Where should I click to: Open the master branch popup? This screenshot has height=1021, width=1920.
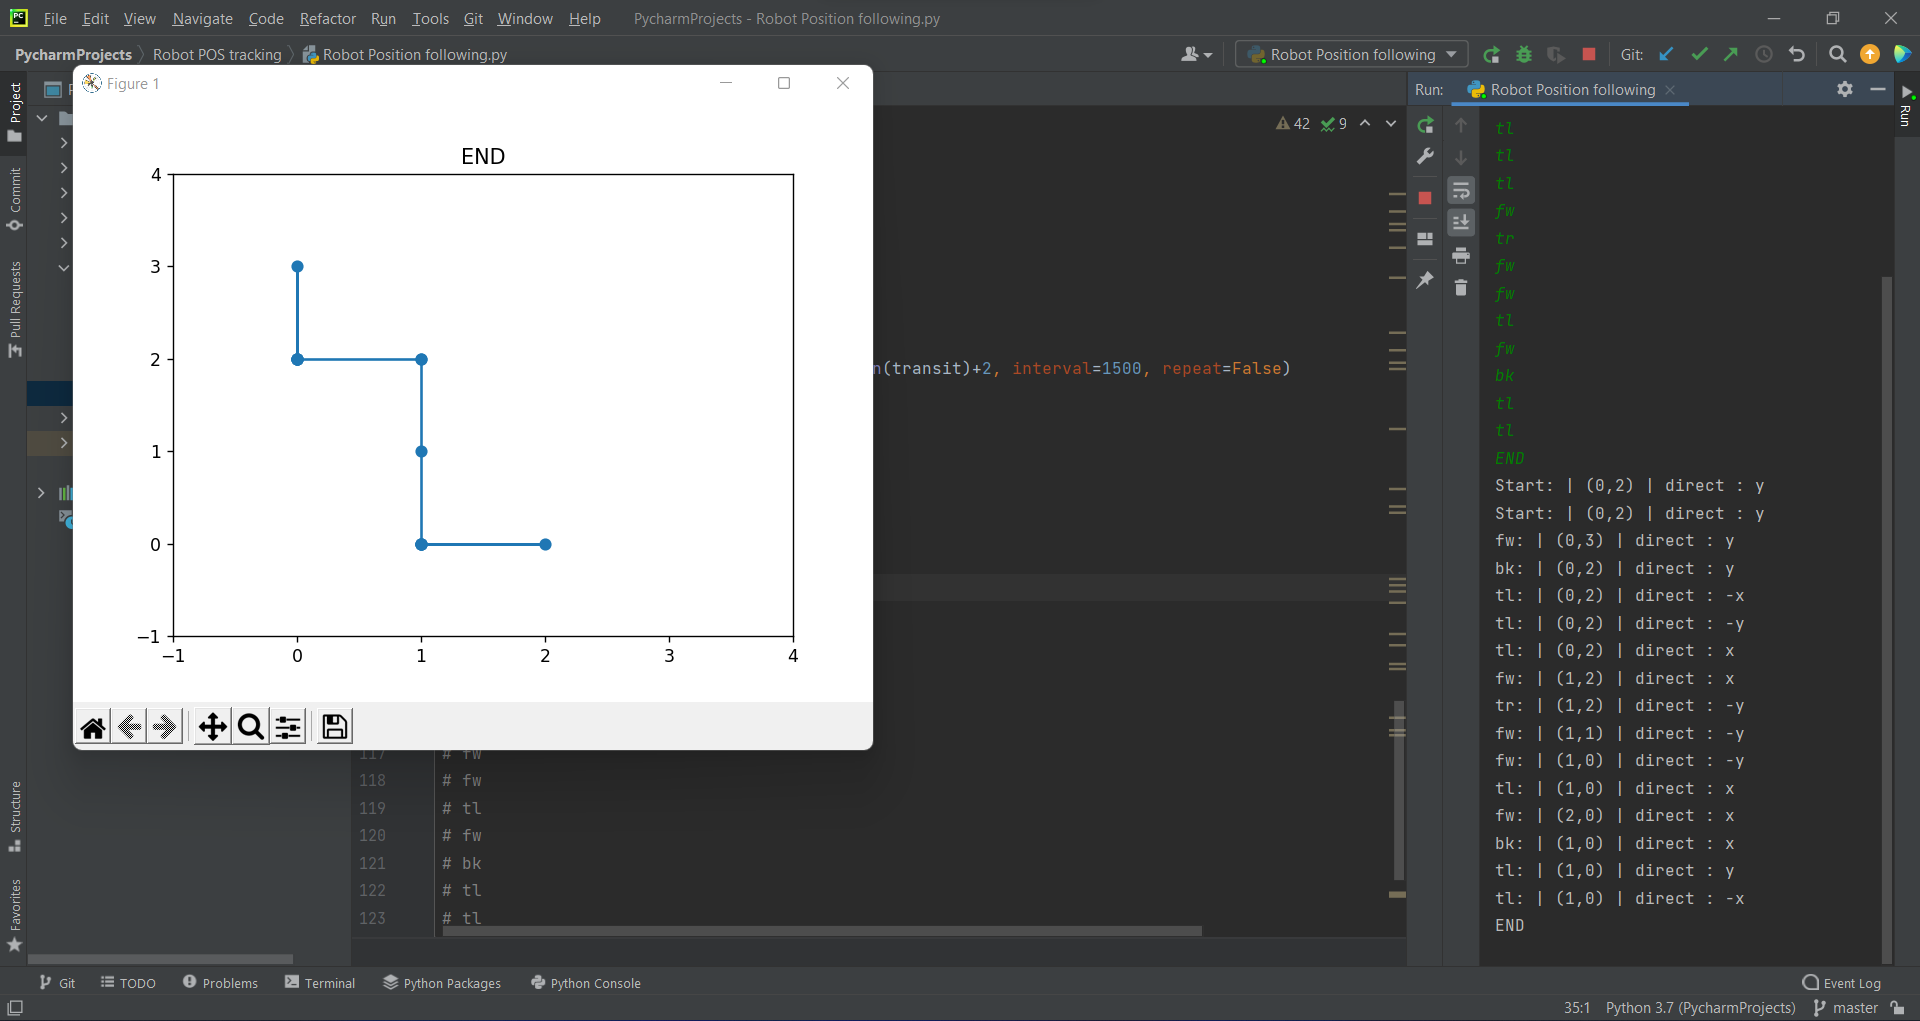[1845, 1008]
